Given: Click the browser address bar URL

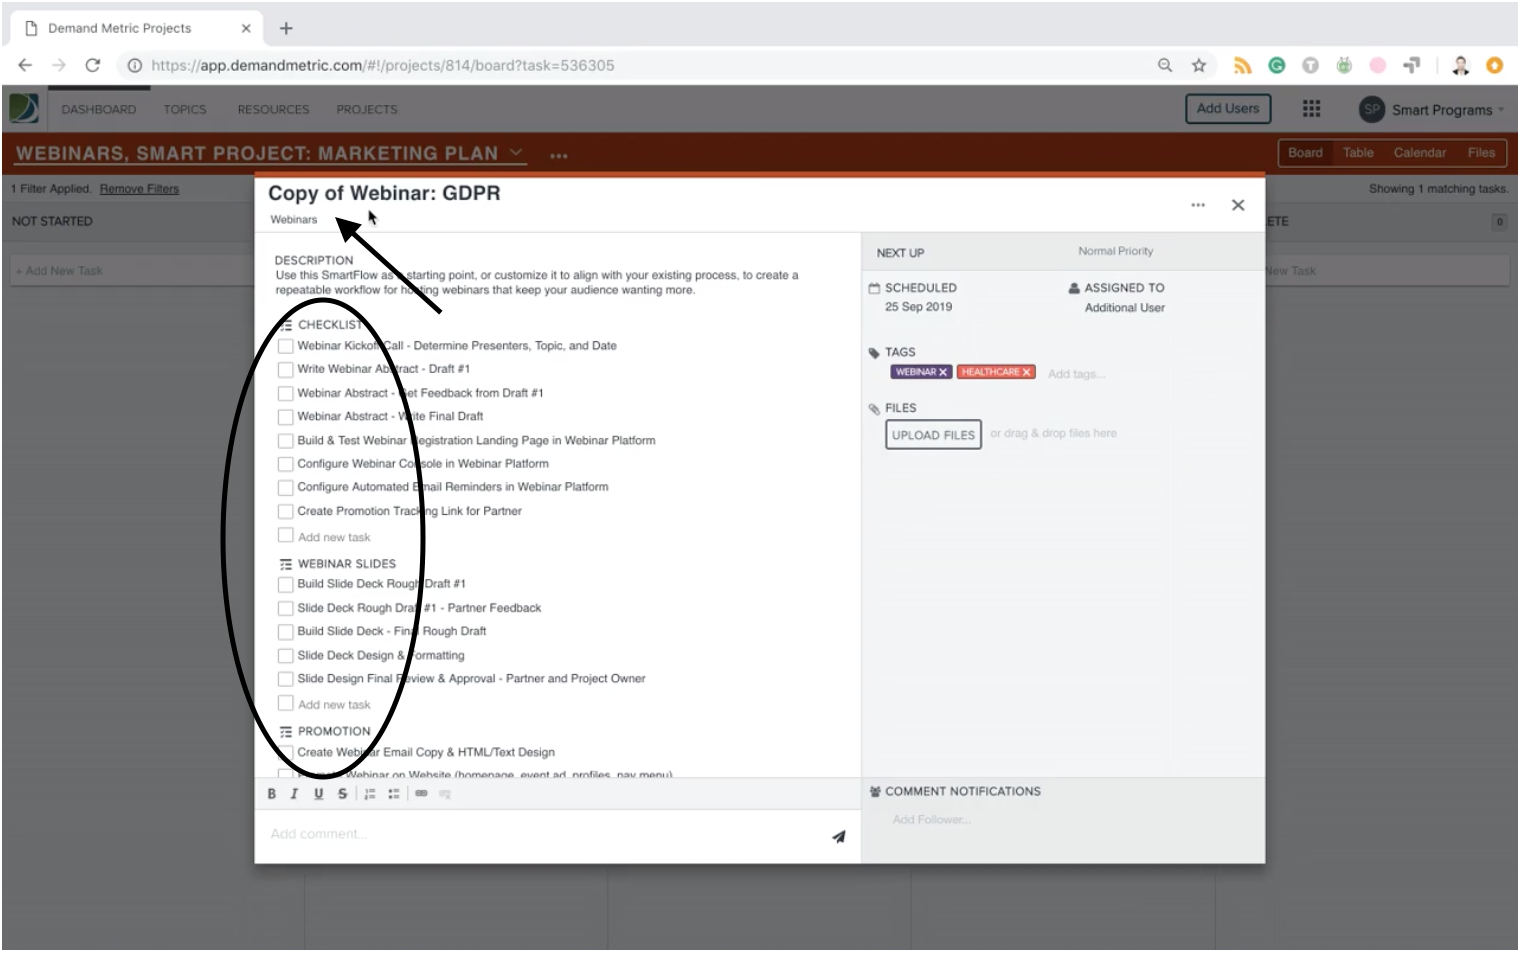Looking at the screenshot, I should point(383,65).
